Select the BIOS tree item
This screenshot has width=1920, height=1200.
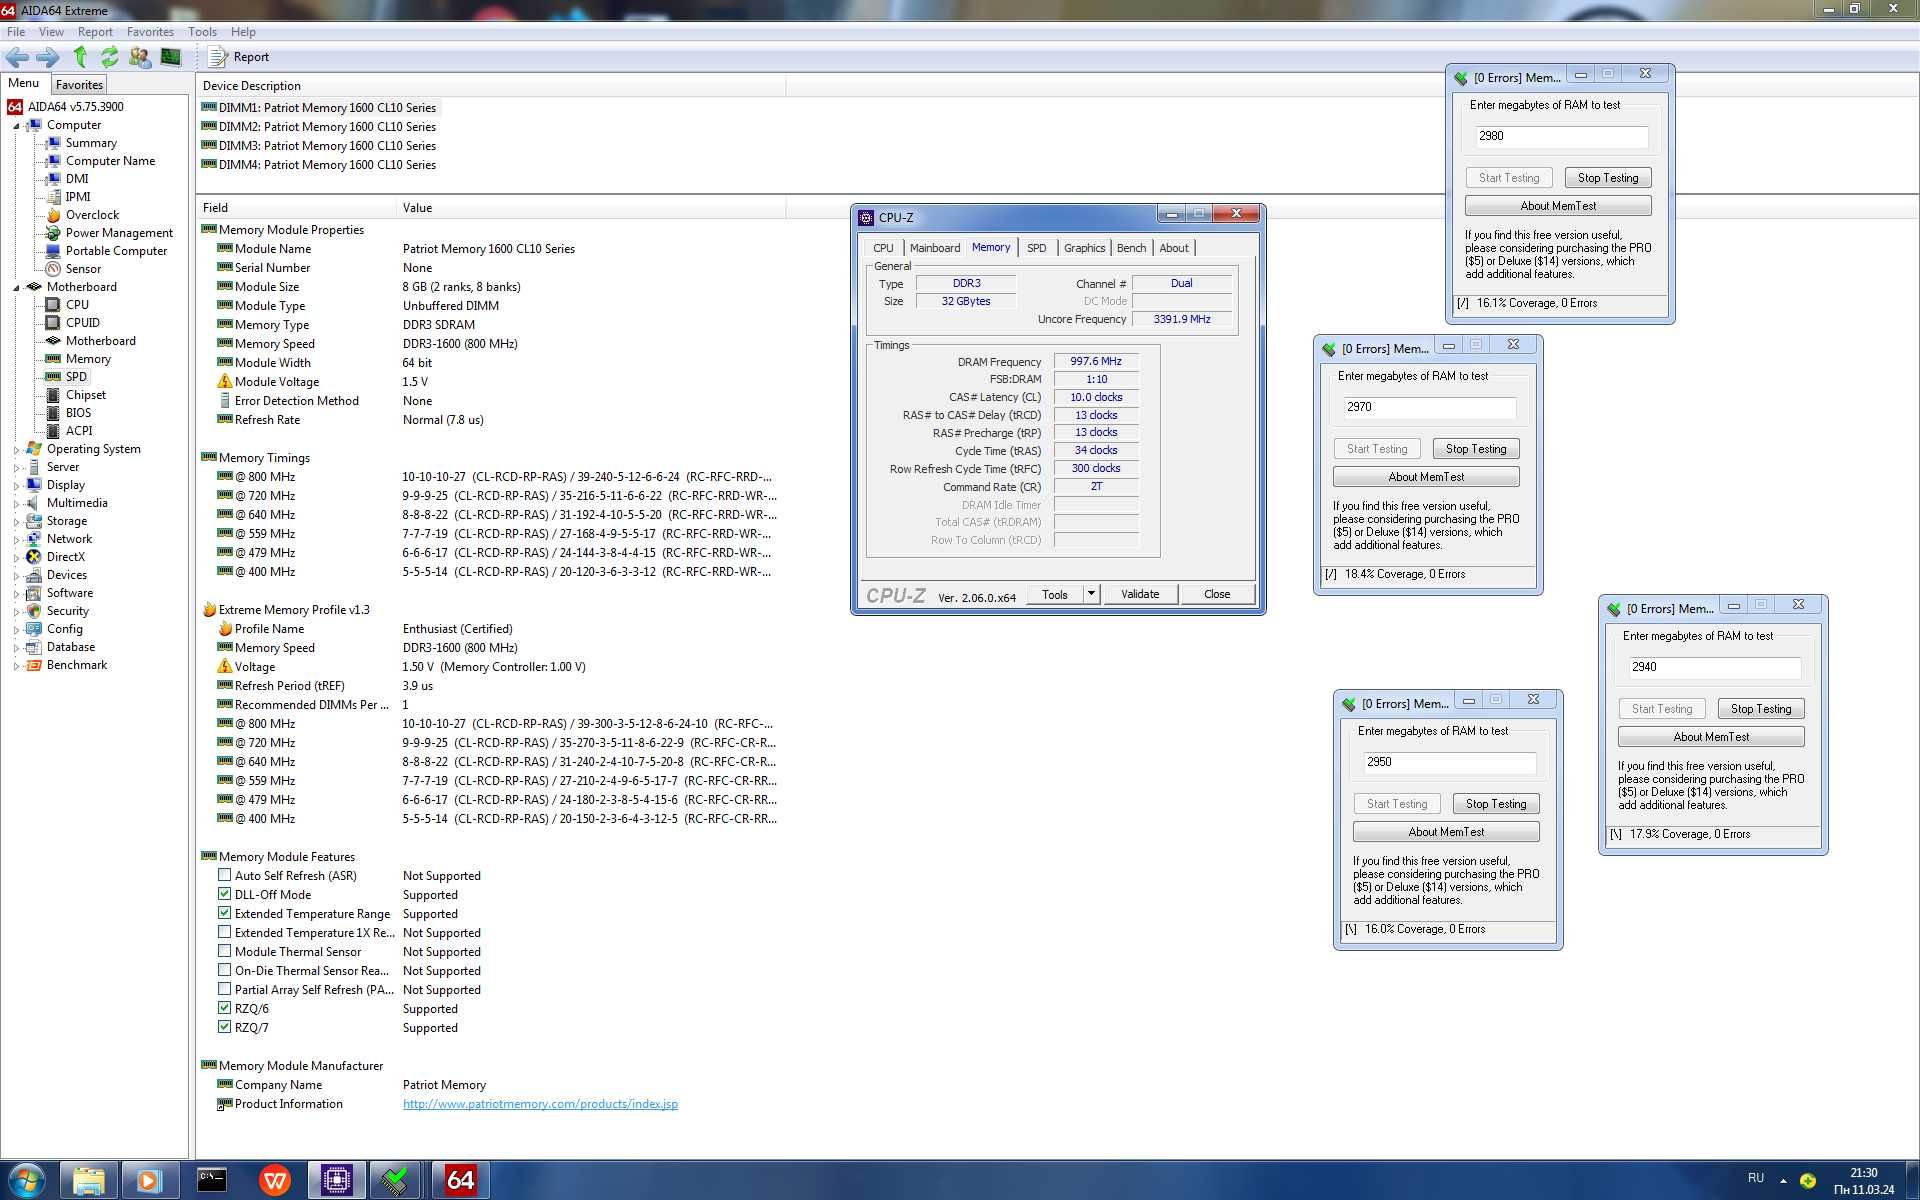[x=78, y=413]
